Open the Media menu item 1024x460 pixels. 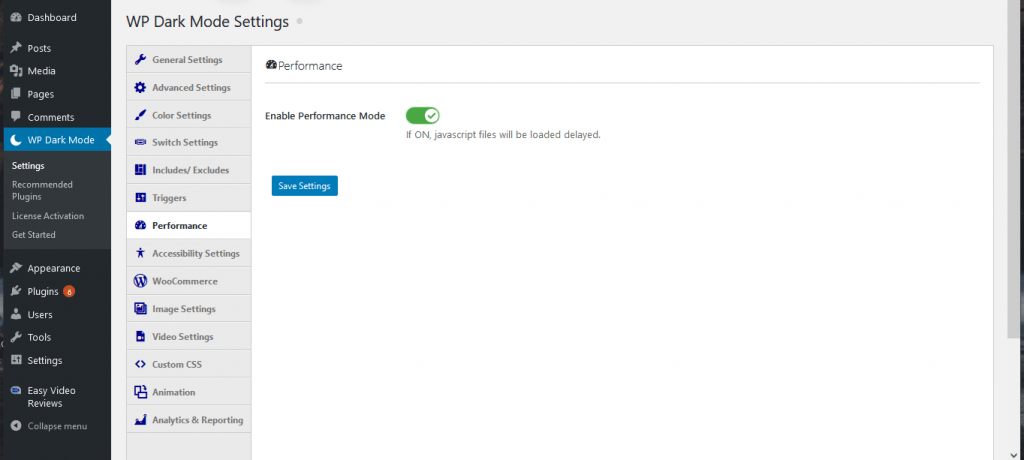[x=57, y=71]
